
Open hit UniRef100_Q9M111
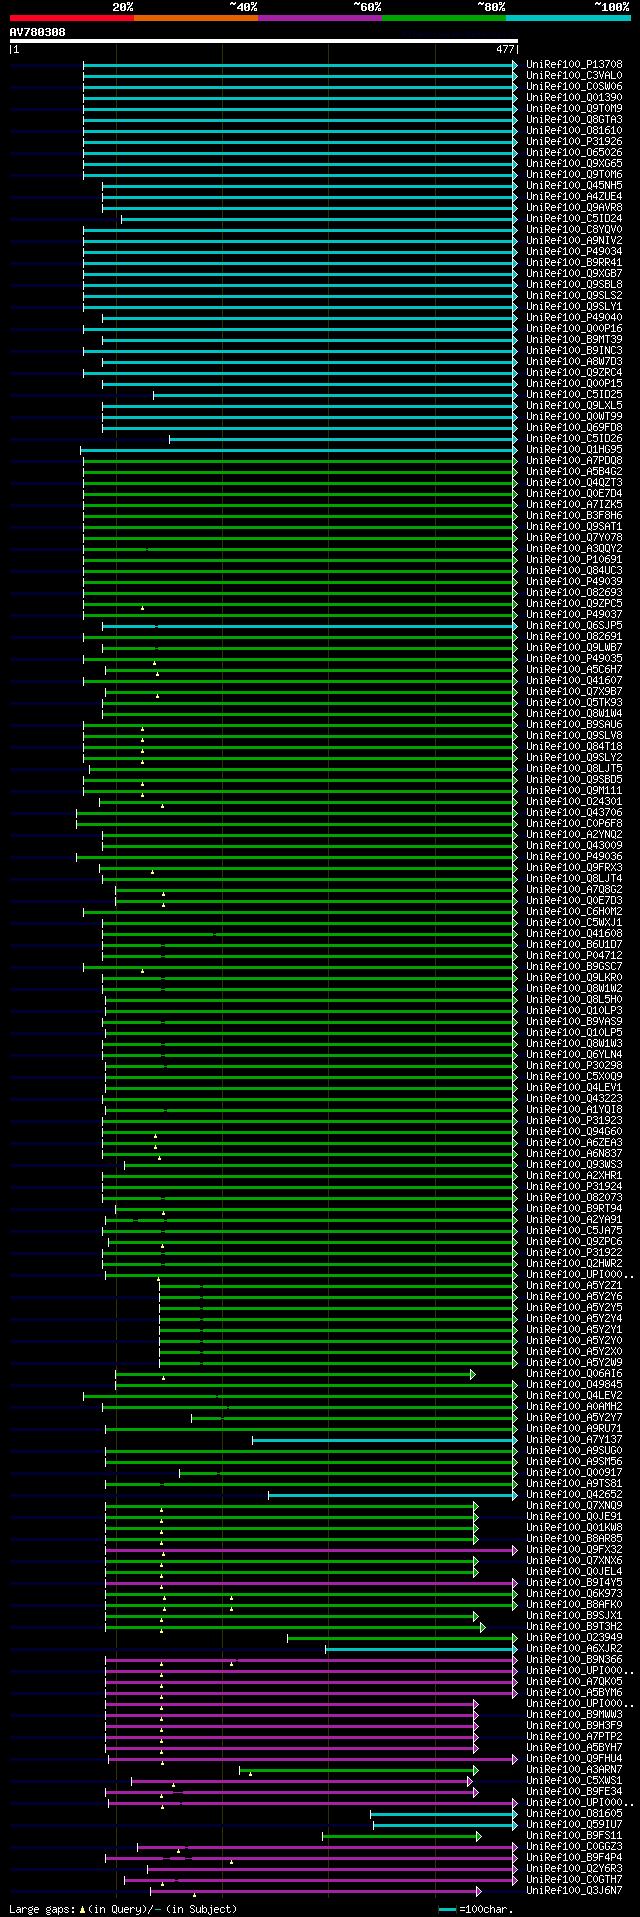click(574, 791)
